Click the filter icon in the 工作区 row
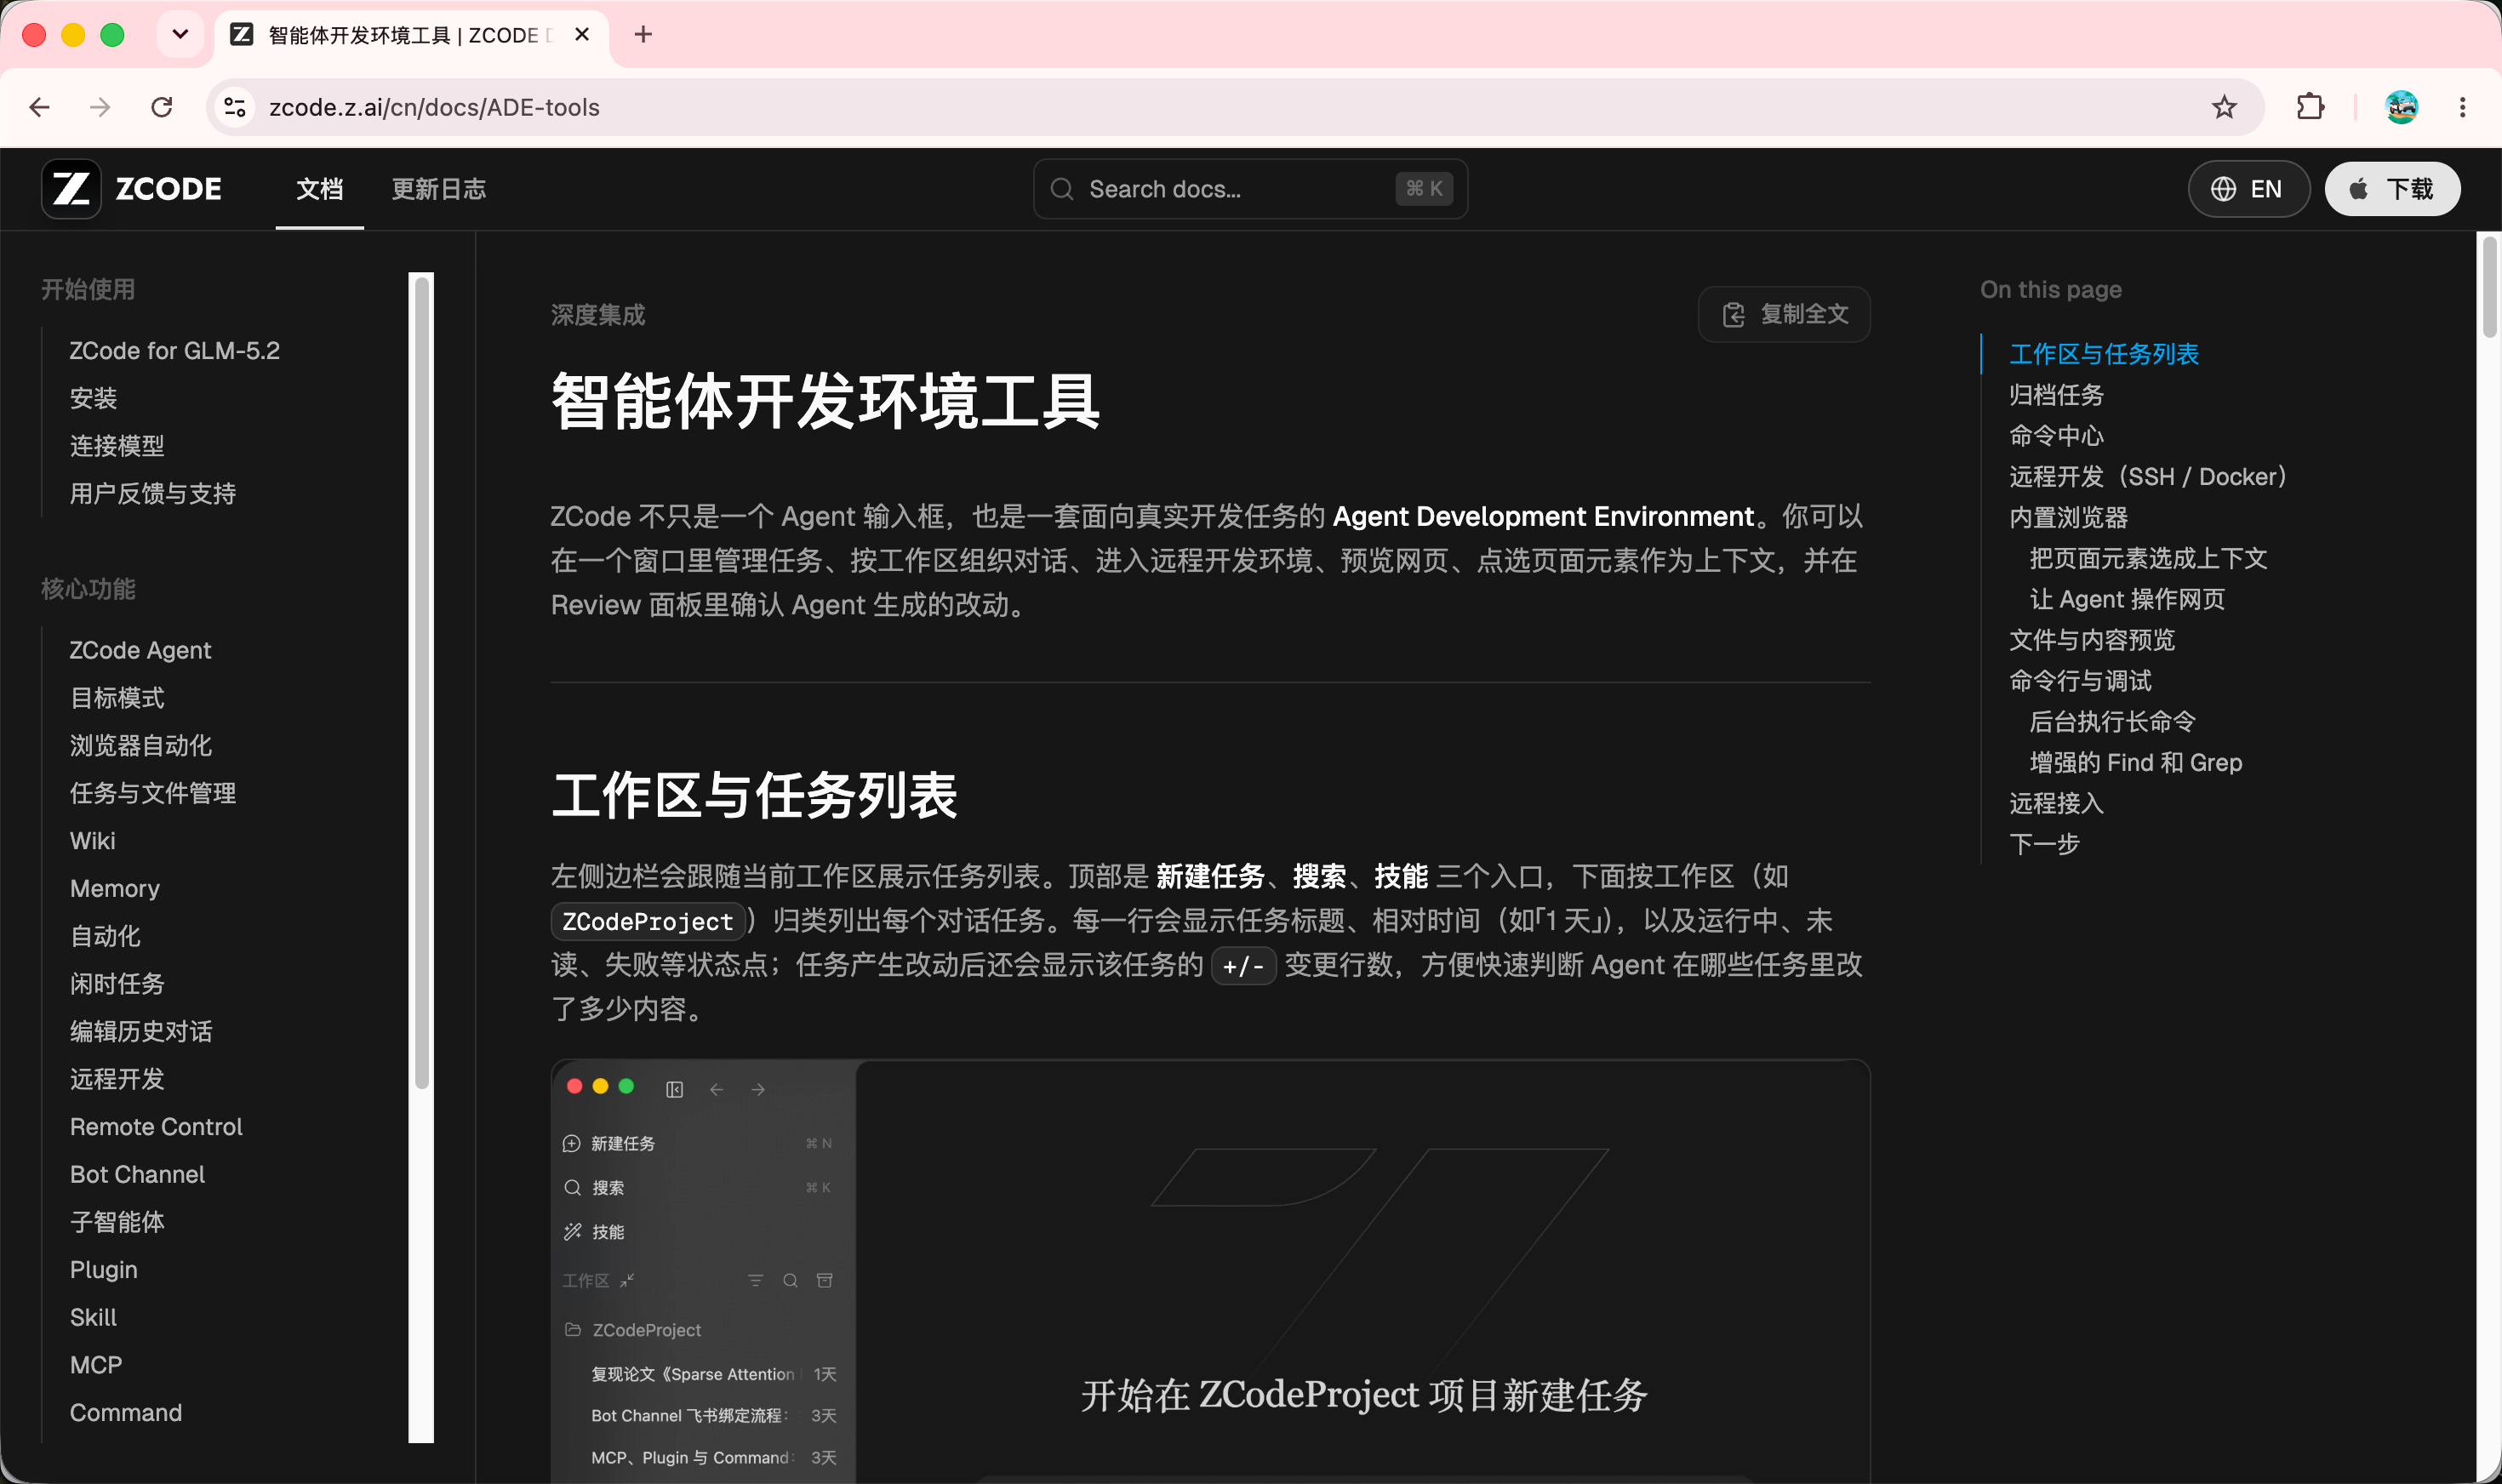Image resolution: width=2502 pixels, height=1484 pixels. click(x=756, y=1281)
